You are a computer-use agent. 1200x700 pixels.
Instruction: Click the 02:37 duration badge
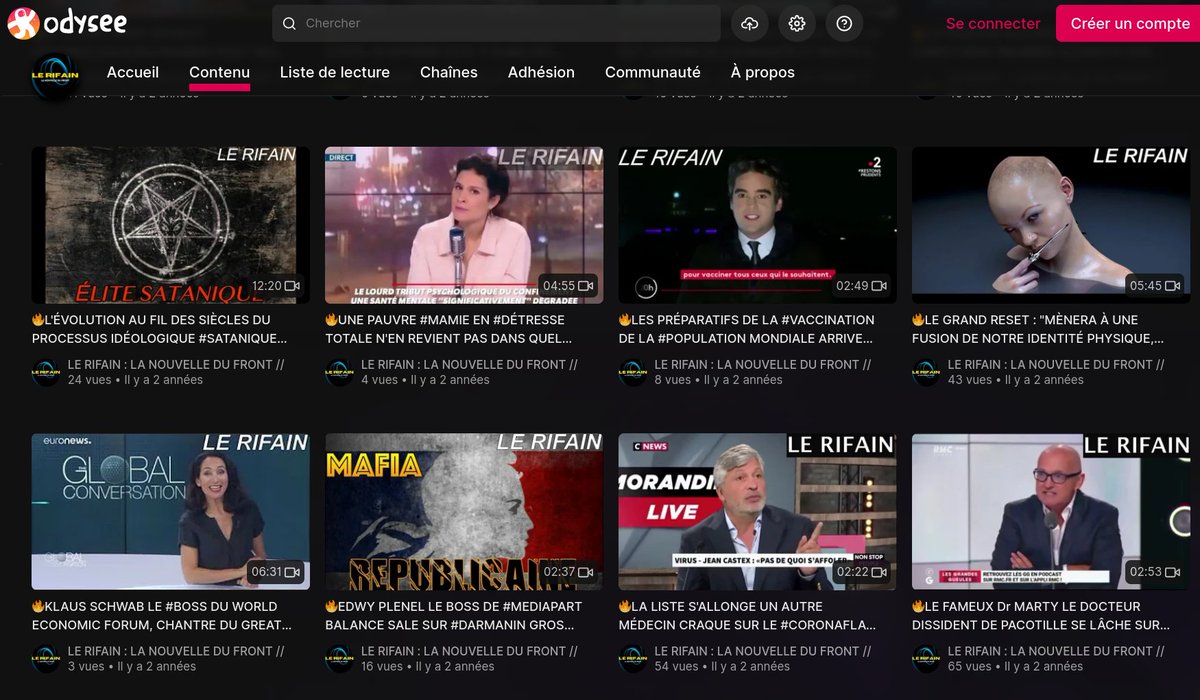pos(569,572)
